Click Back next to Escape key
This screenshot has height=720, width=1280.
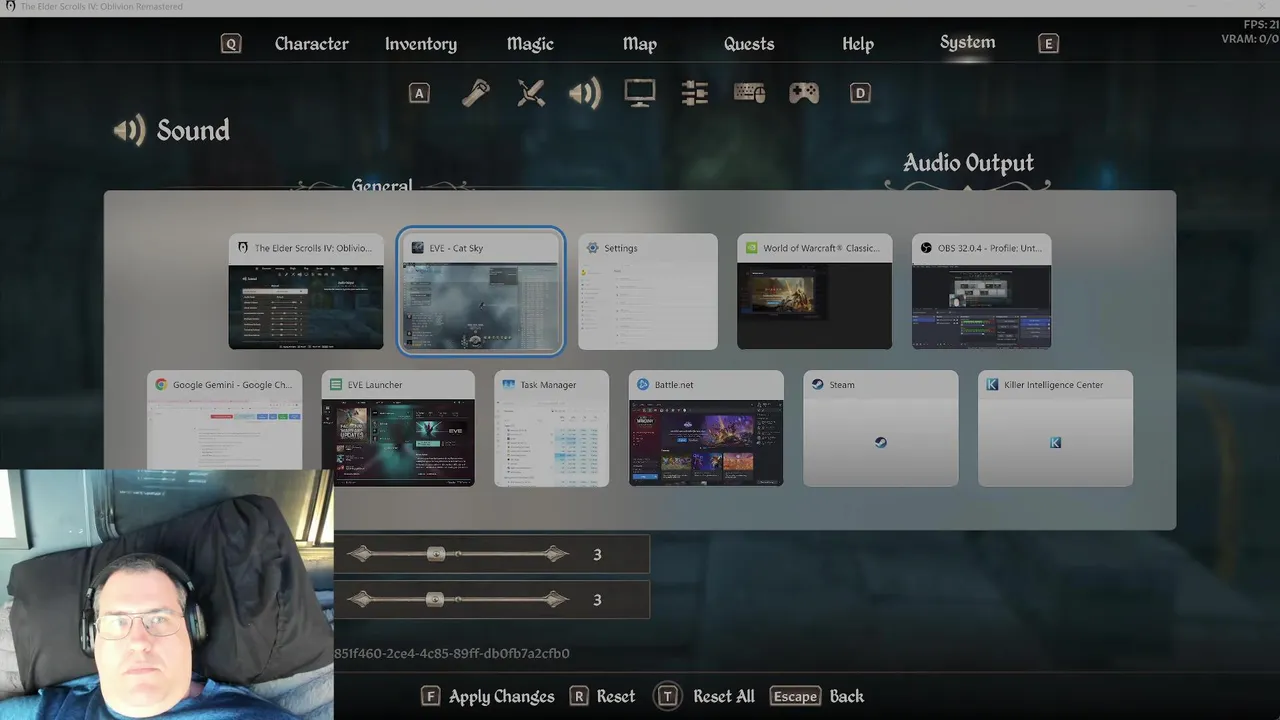coord(847,697)
